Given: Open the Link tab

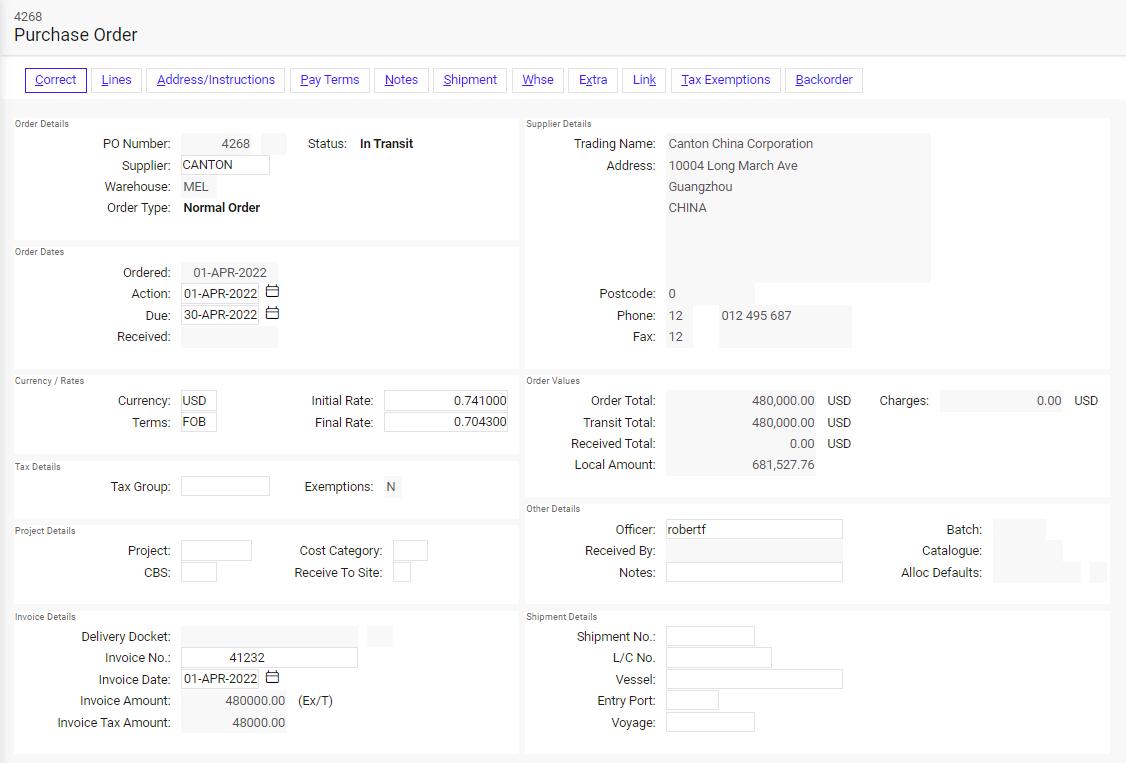Looking at the screenshot, I should [x=643, y=79].
